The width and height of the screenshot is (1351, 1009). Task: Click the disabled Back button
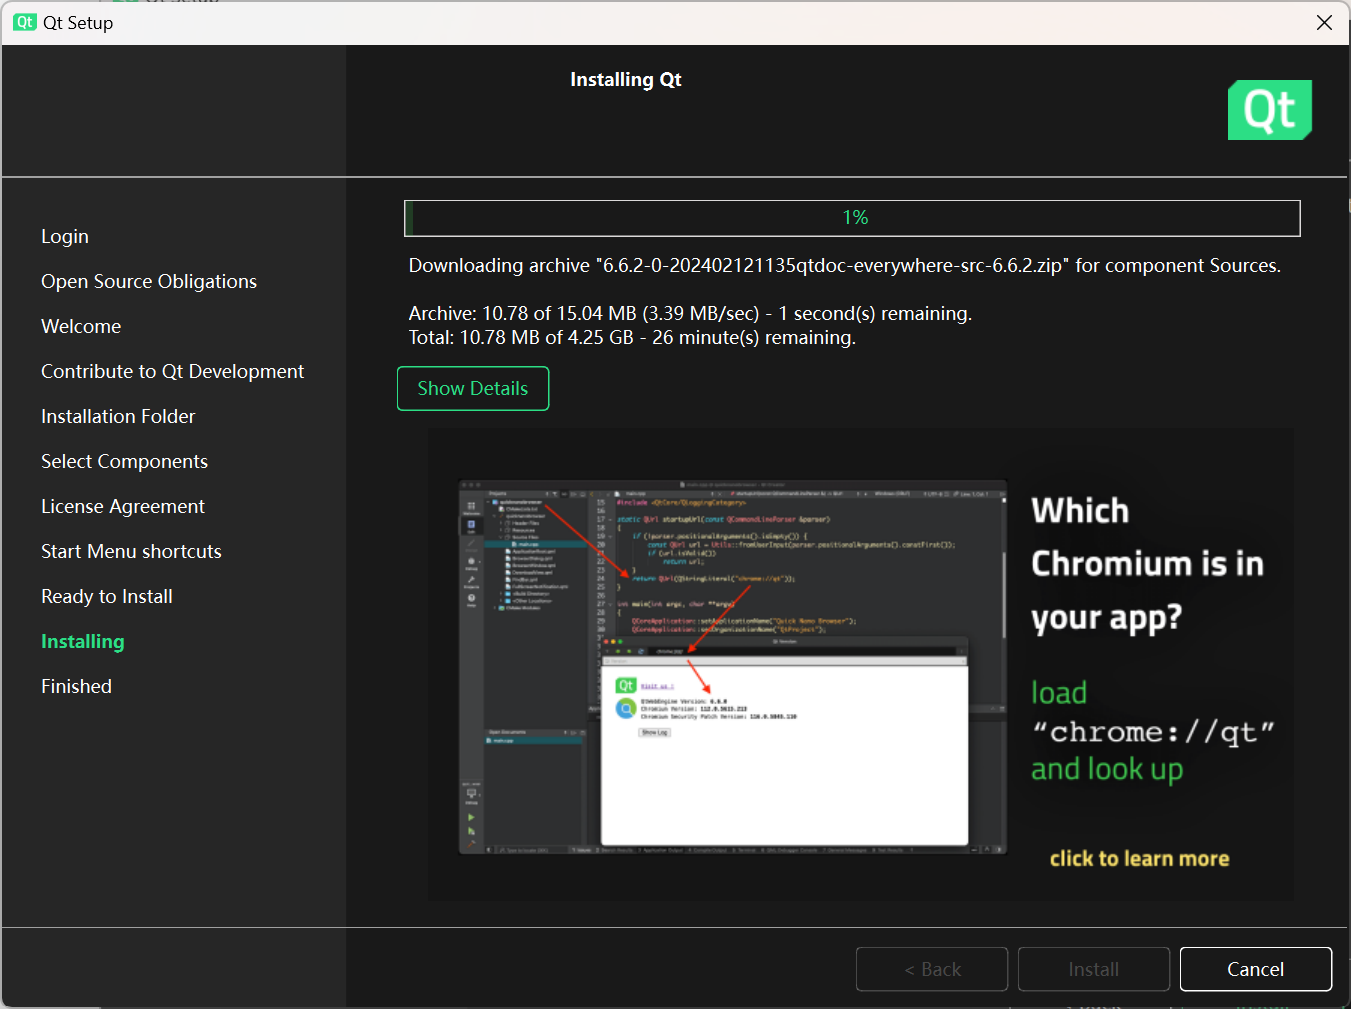coord(932,969)
